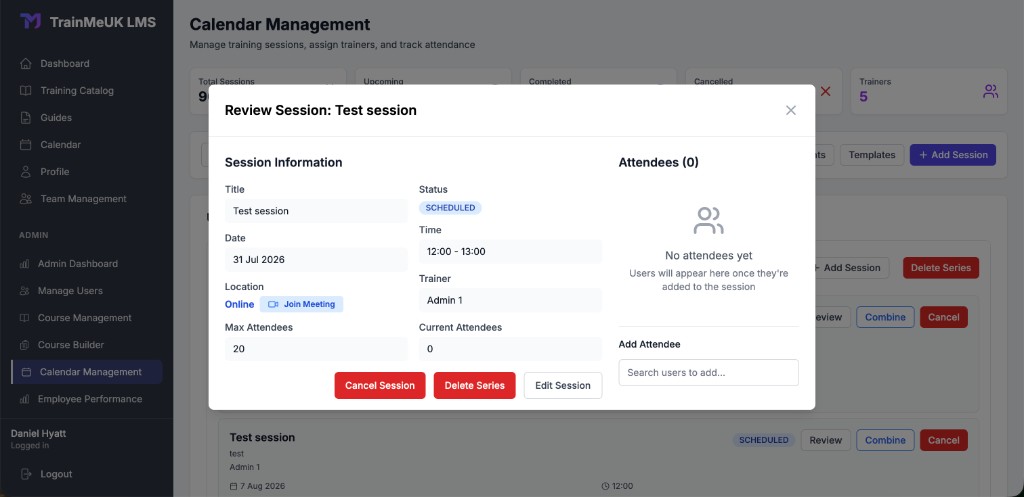This screenshot has width=1024, height=497.
Task: Click the Guides document icon
Action: point(25,118)
